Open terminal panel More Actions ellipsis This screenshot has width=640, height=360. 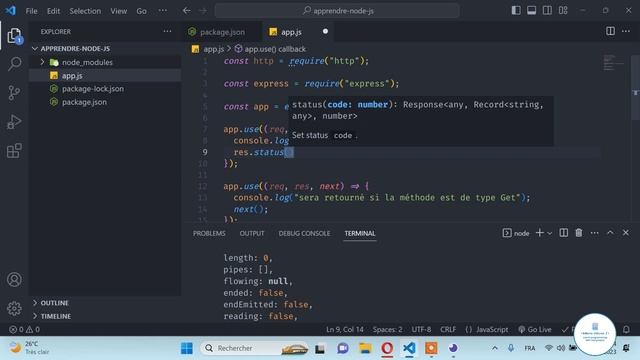click(x=594, y=233)
